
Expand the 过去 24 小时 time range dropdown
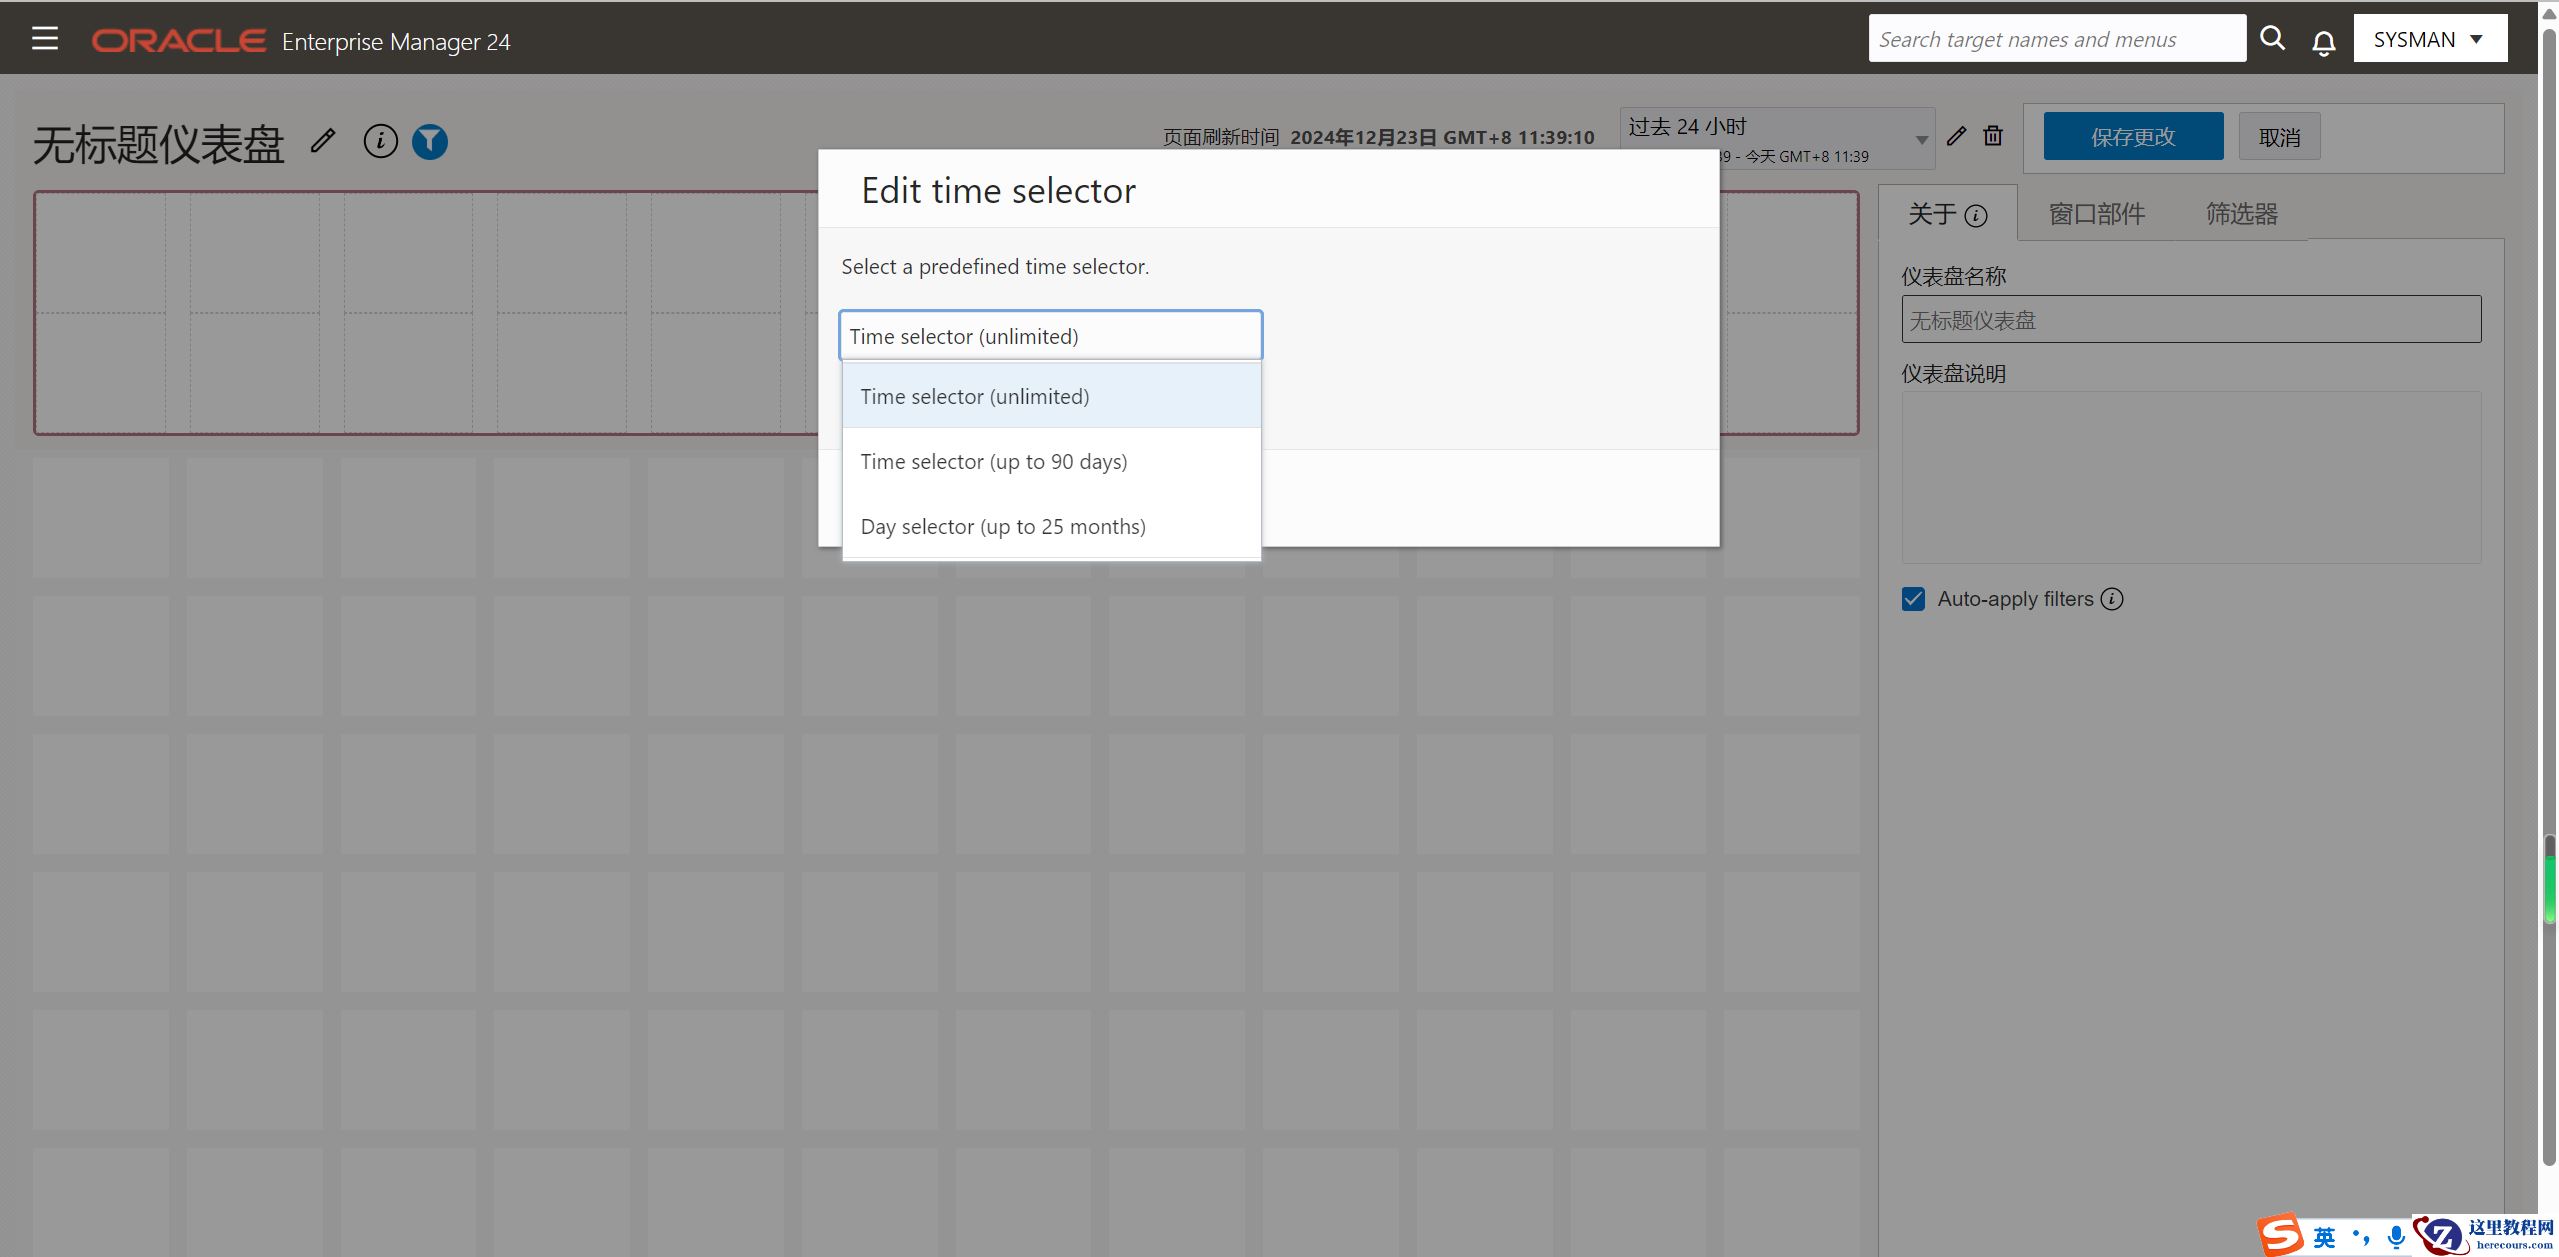coord(1920,139)
